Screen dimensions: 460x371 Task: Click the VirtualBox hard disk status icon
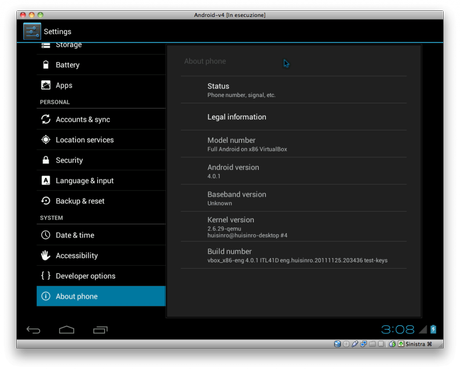click(x=337, y=344)
